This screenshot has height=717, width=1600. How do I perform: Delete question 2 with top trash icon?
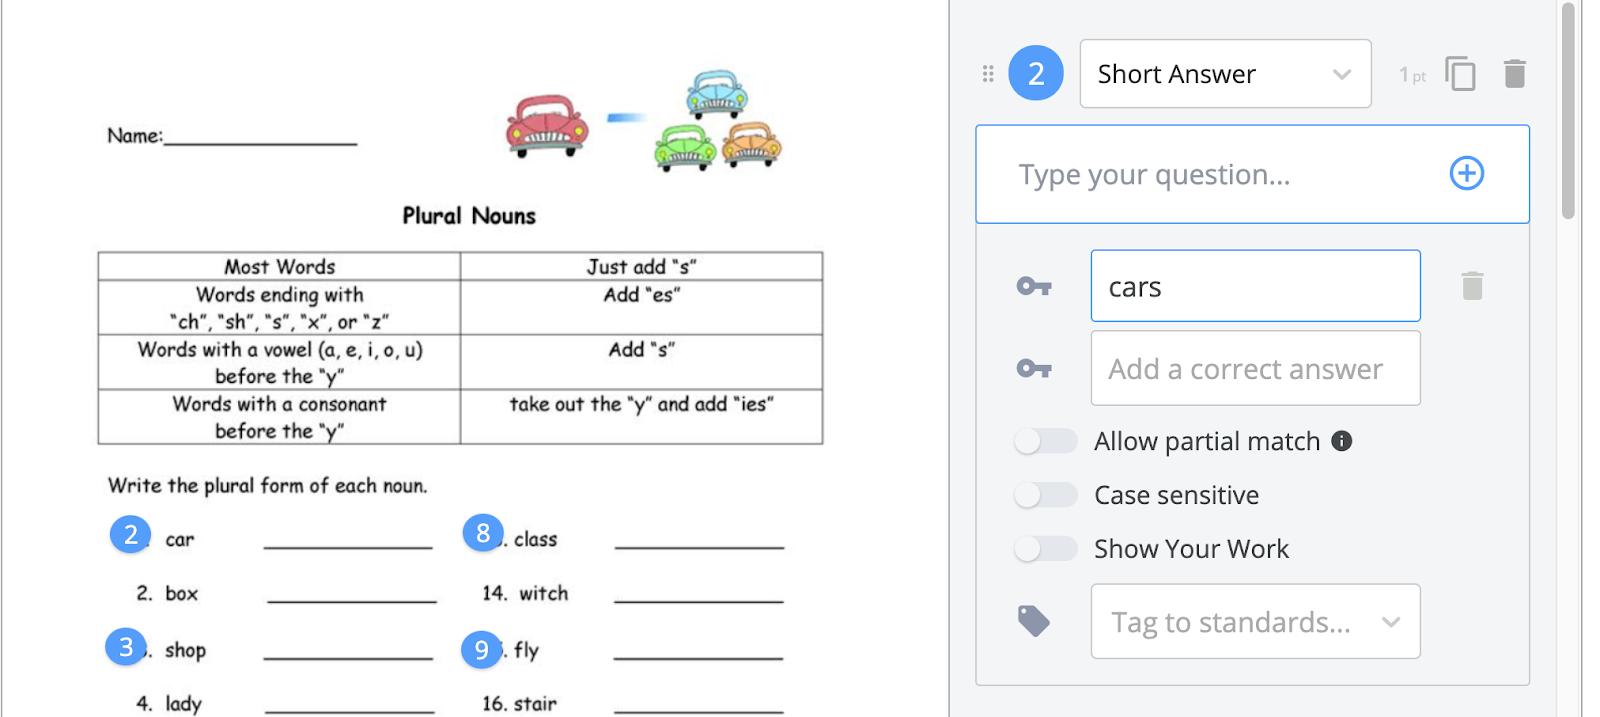tap(1514, 74)
